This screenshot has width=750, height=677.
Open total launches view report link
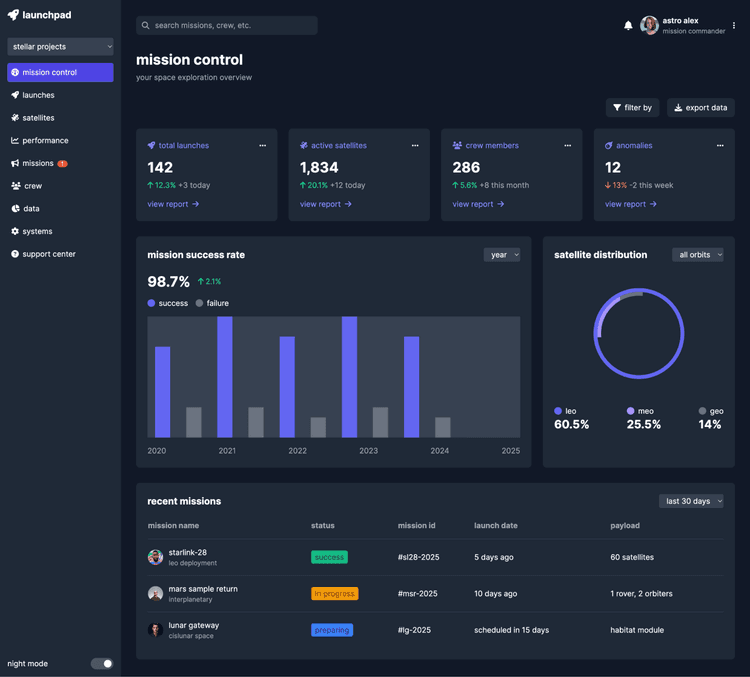click(173, 204)
